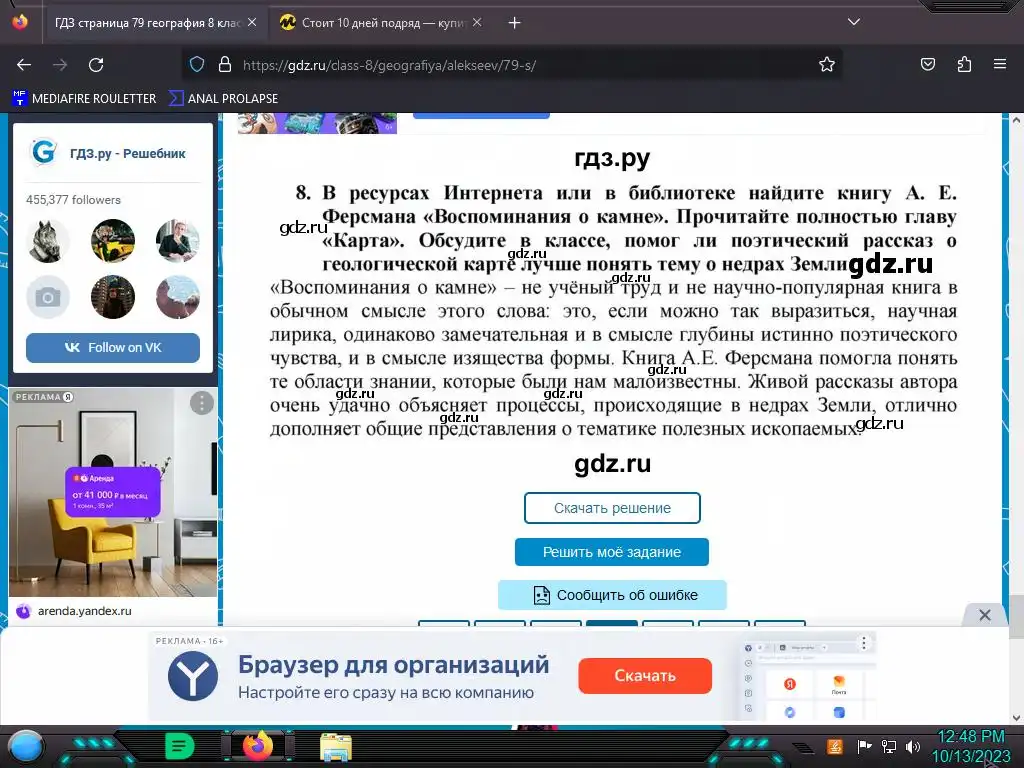Open the ГДЗ.ру - Решебник VK group link

(x=128, y=153)
